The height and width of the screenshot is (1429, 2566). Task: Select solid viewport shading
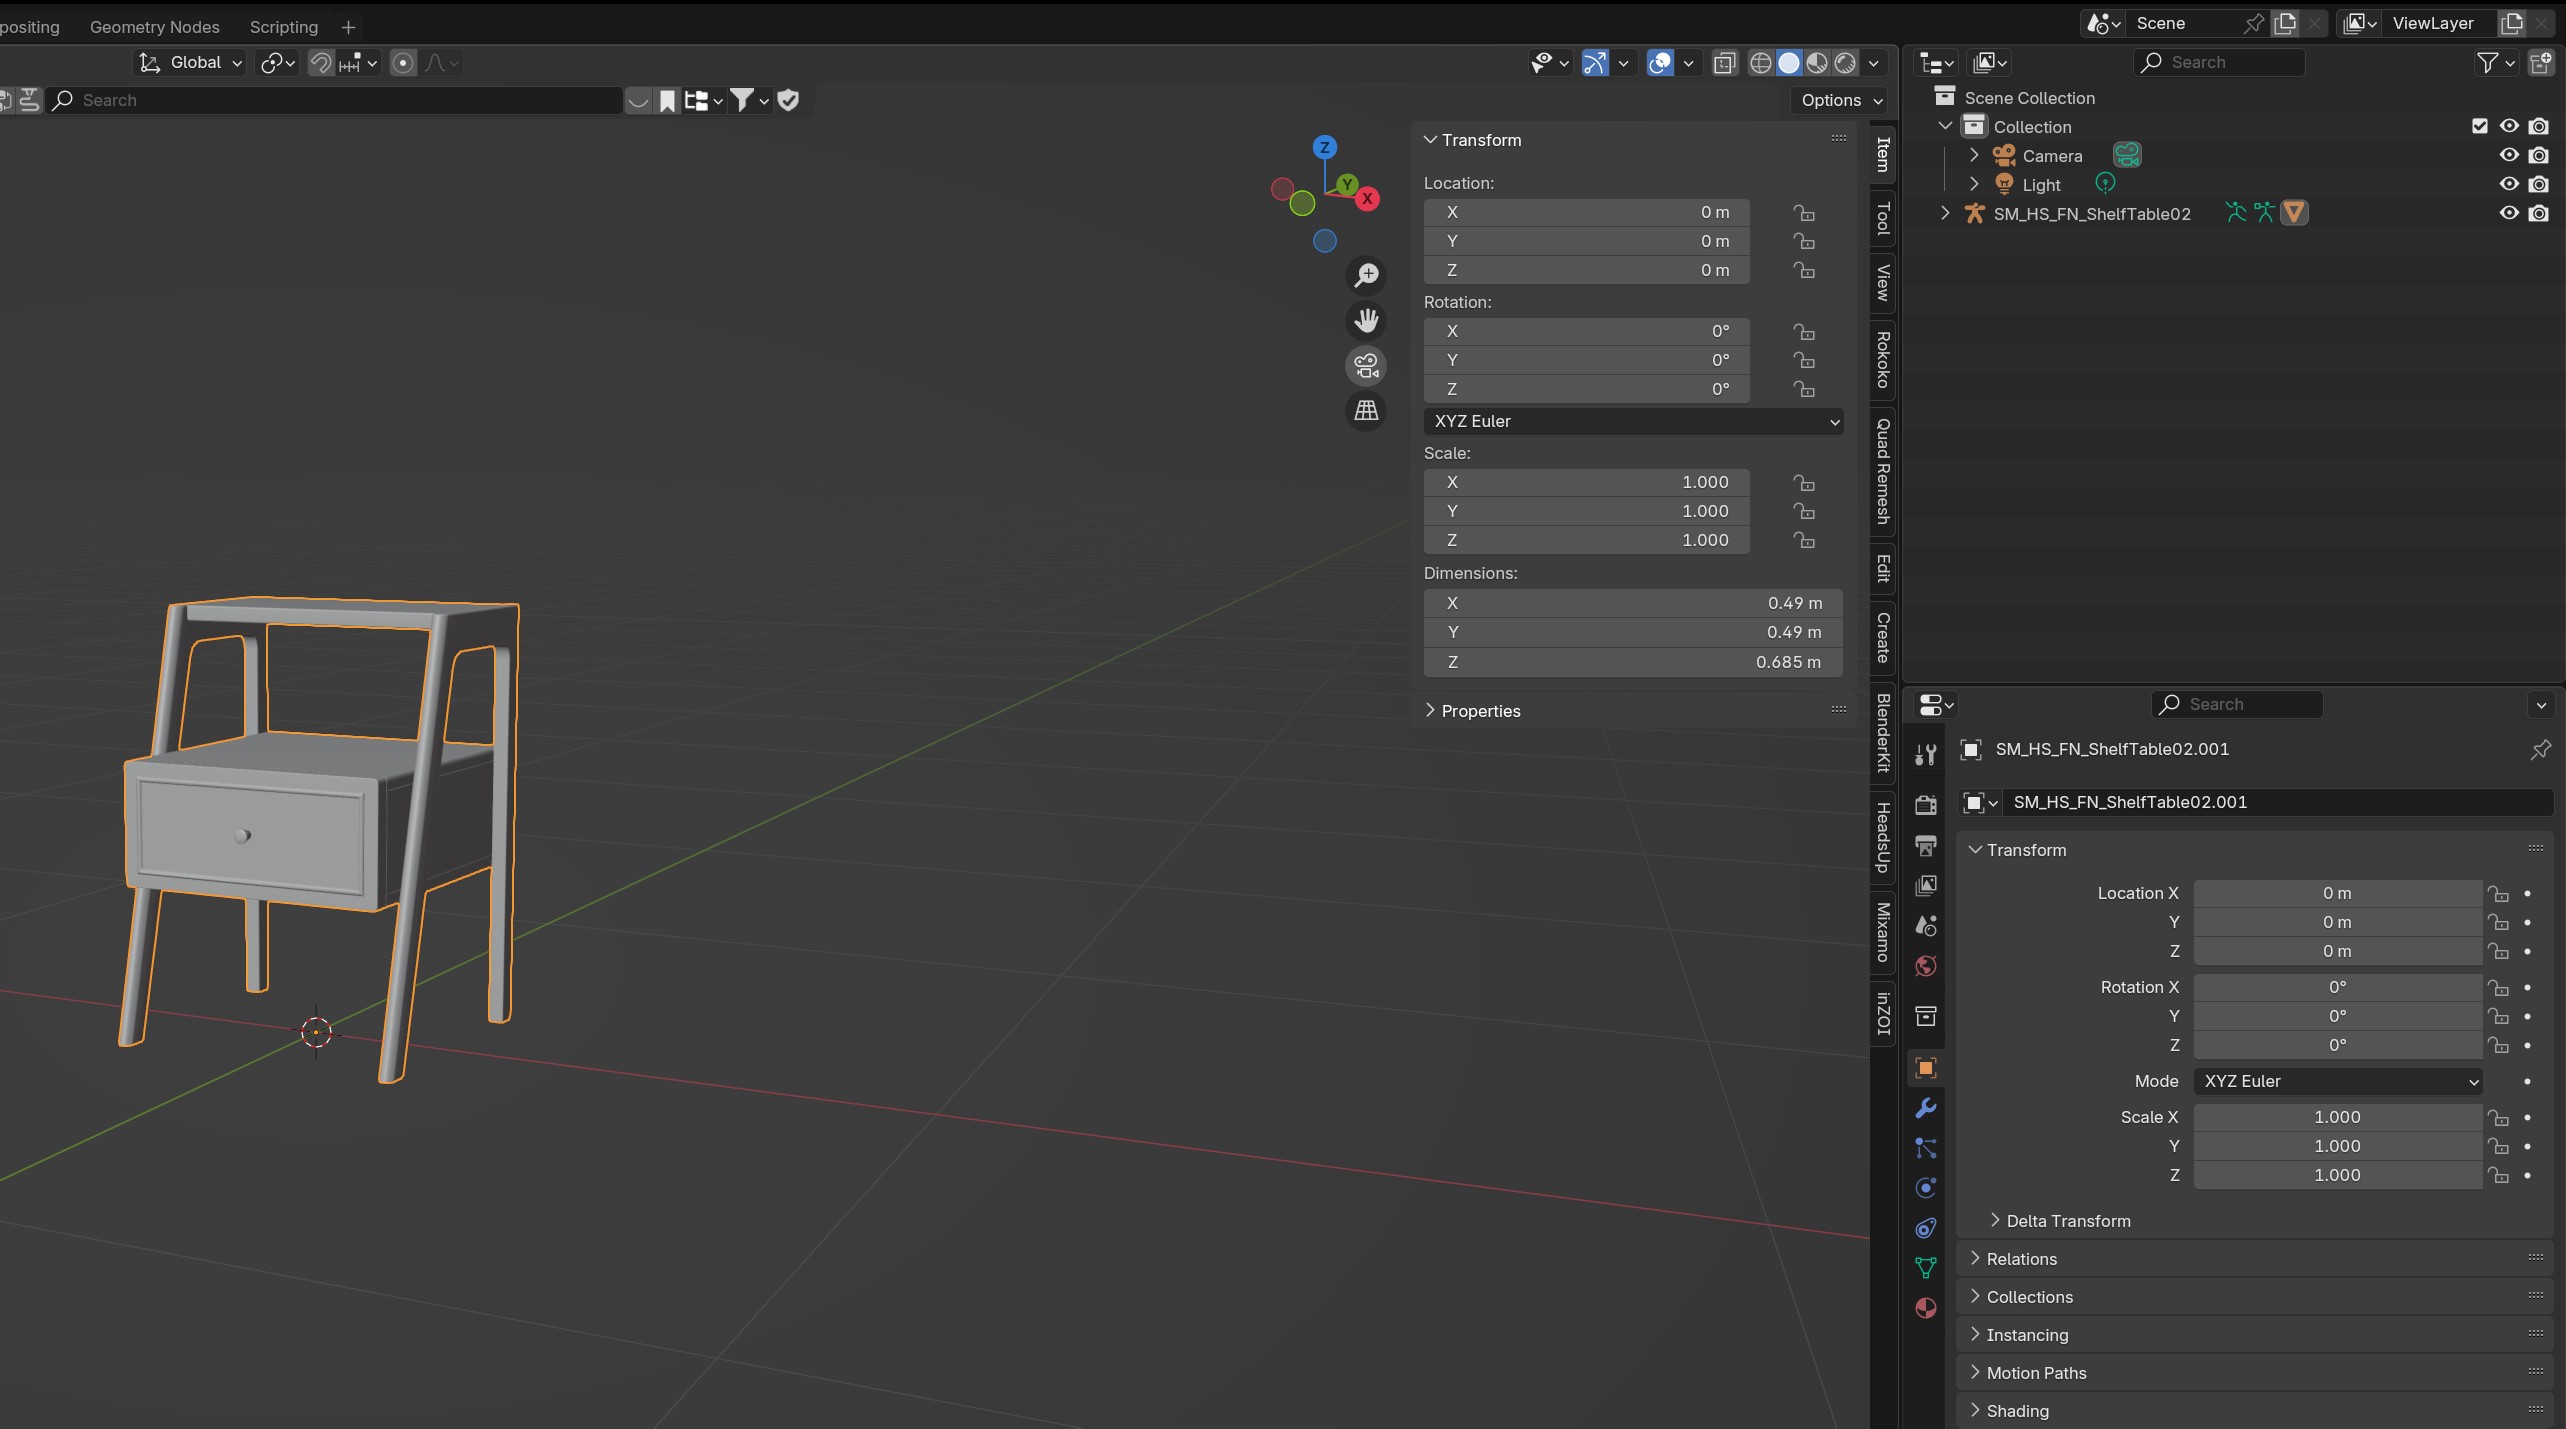pyautogui.click(x=1789, y=63)
